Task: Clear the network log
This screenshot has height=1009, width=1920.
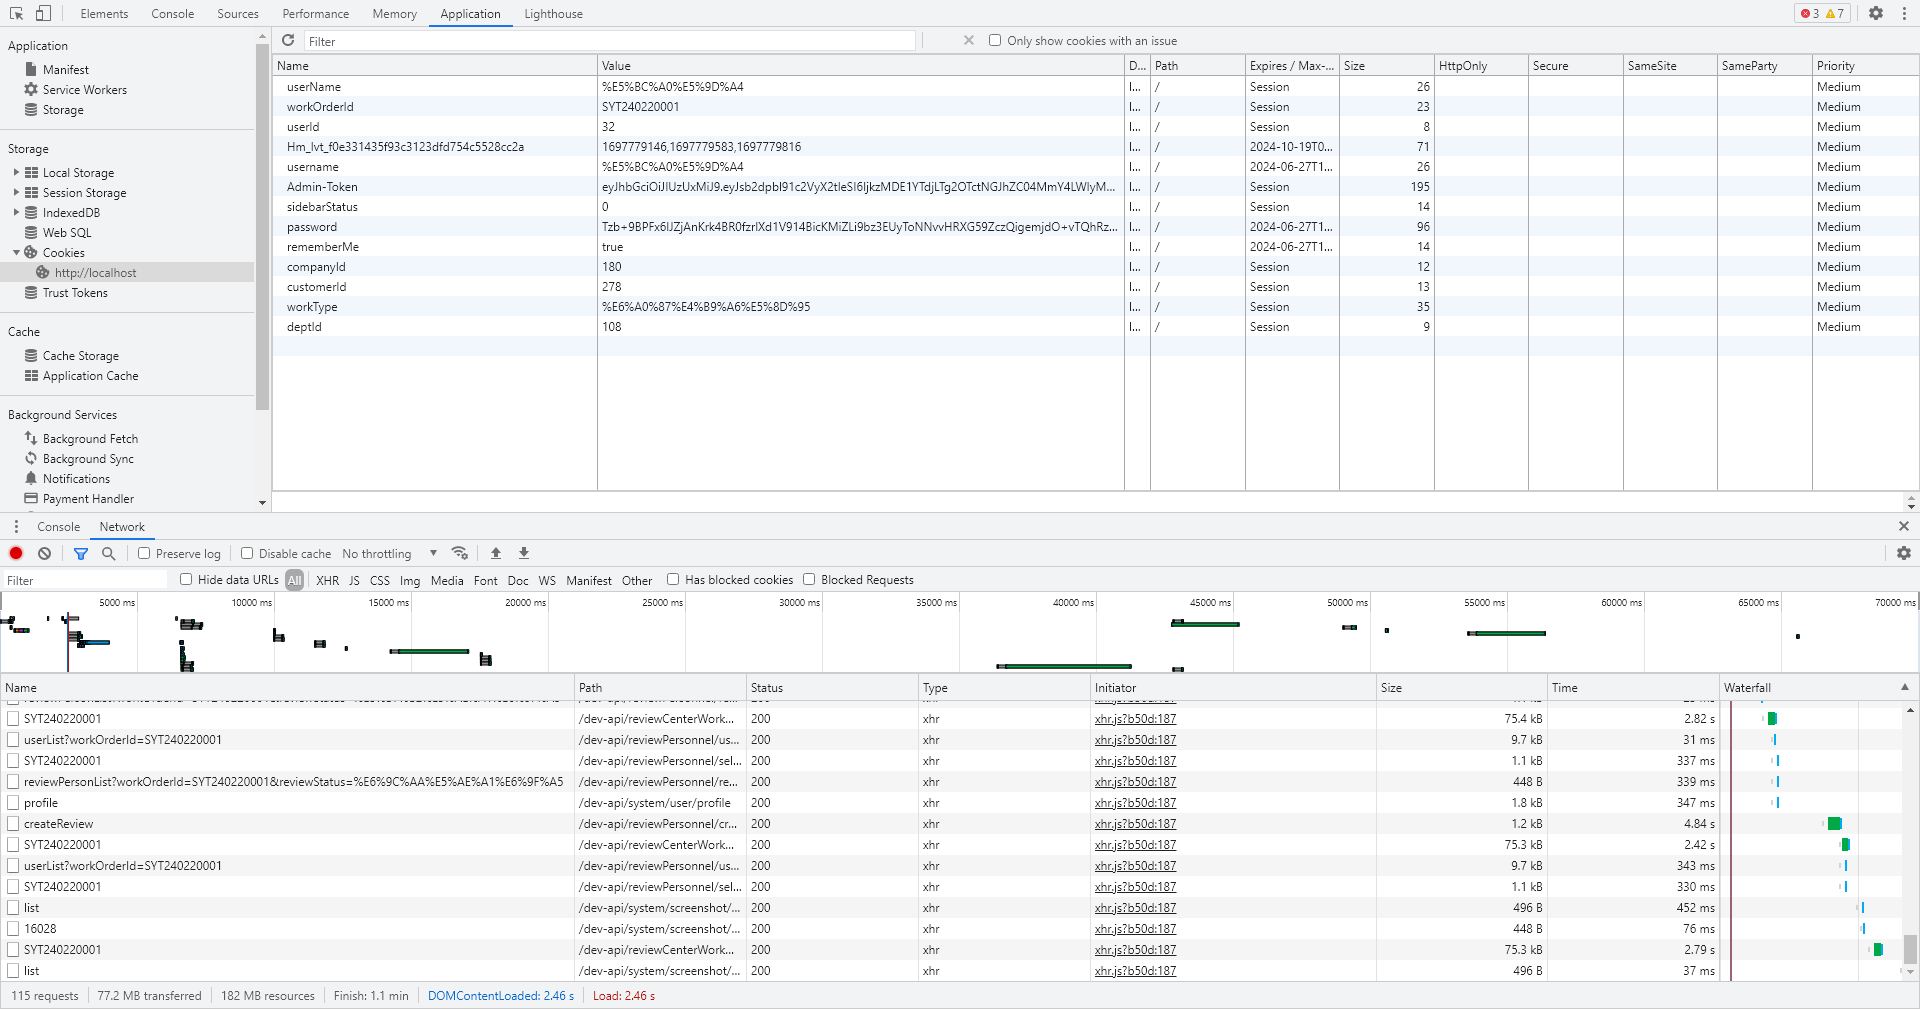Action: [x=44, y=553]
